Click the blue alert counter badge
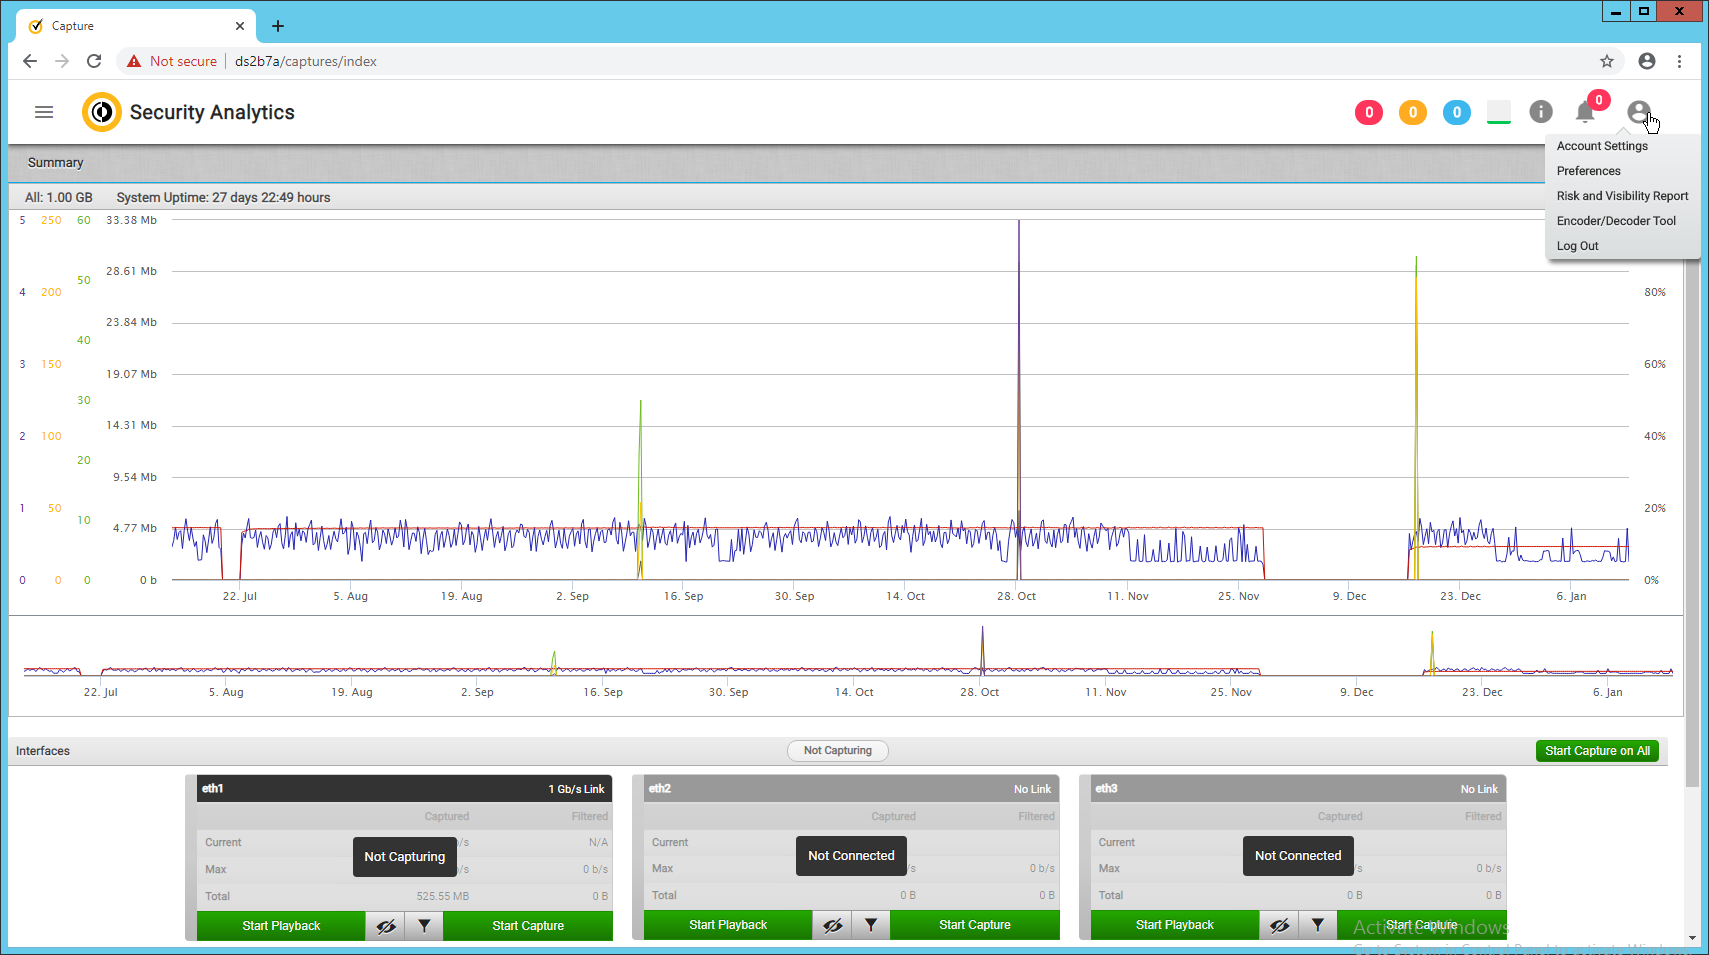1709x955 pixels. [x=1456, y=113]
